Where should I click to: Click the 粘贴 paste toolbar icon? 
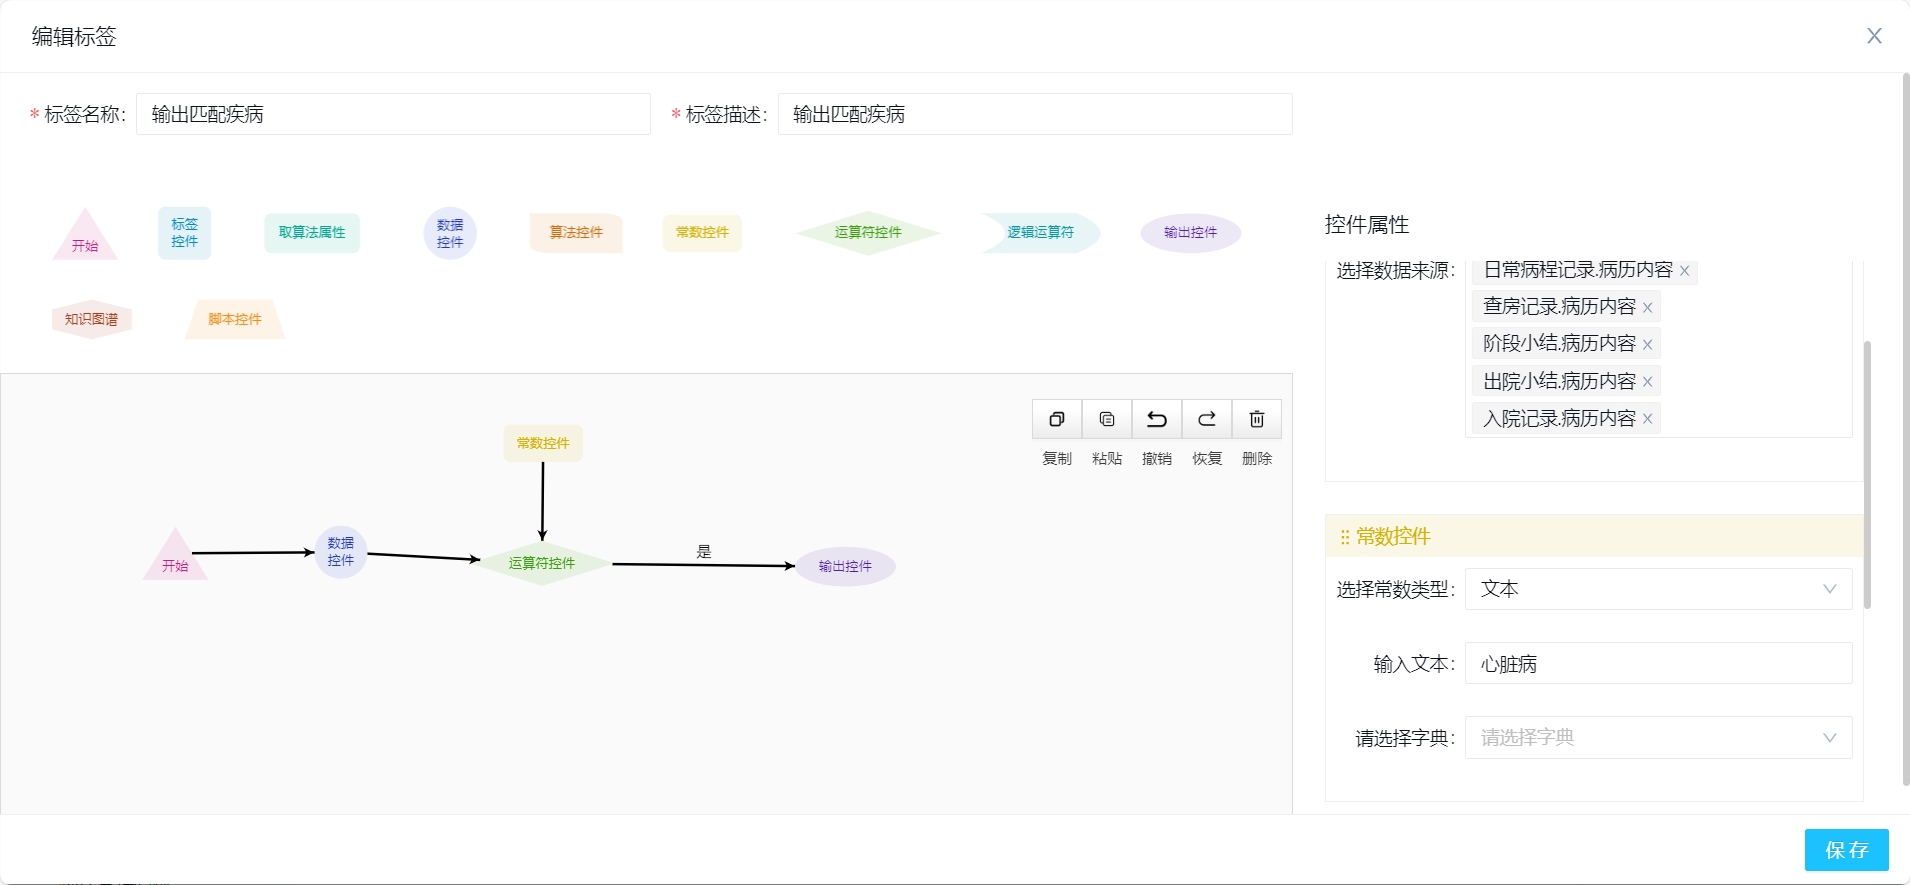pyautogui.click(x=1107, y=420)
